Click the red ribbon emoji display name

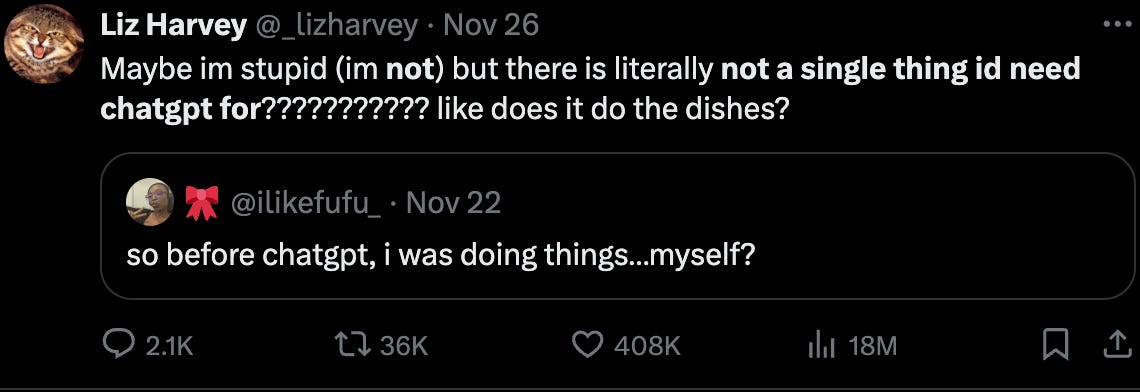(x=201, y=203)
